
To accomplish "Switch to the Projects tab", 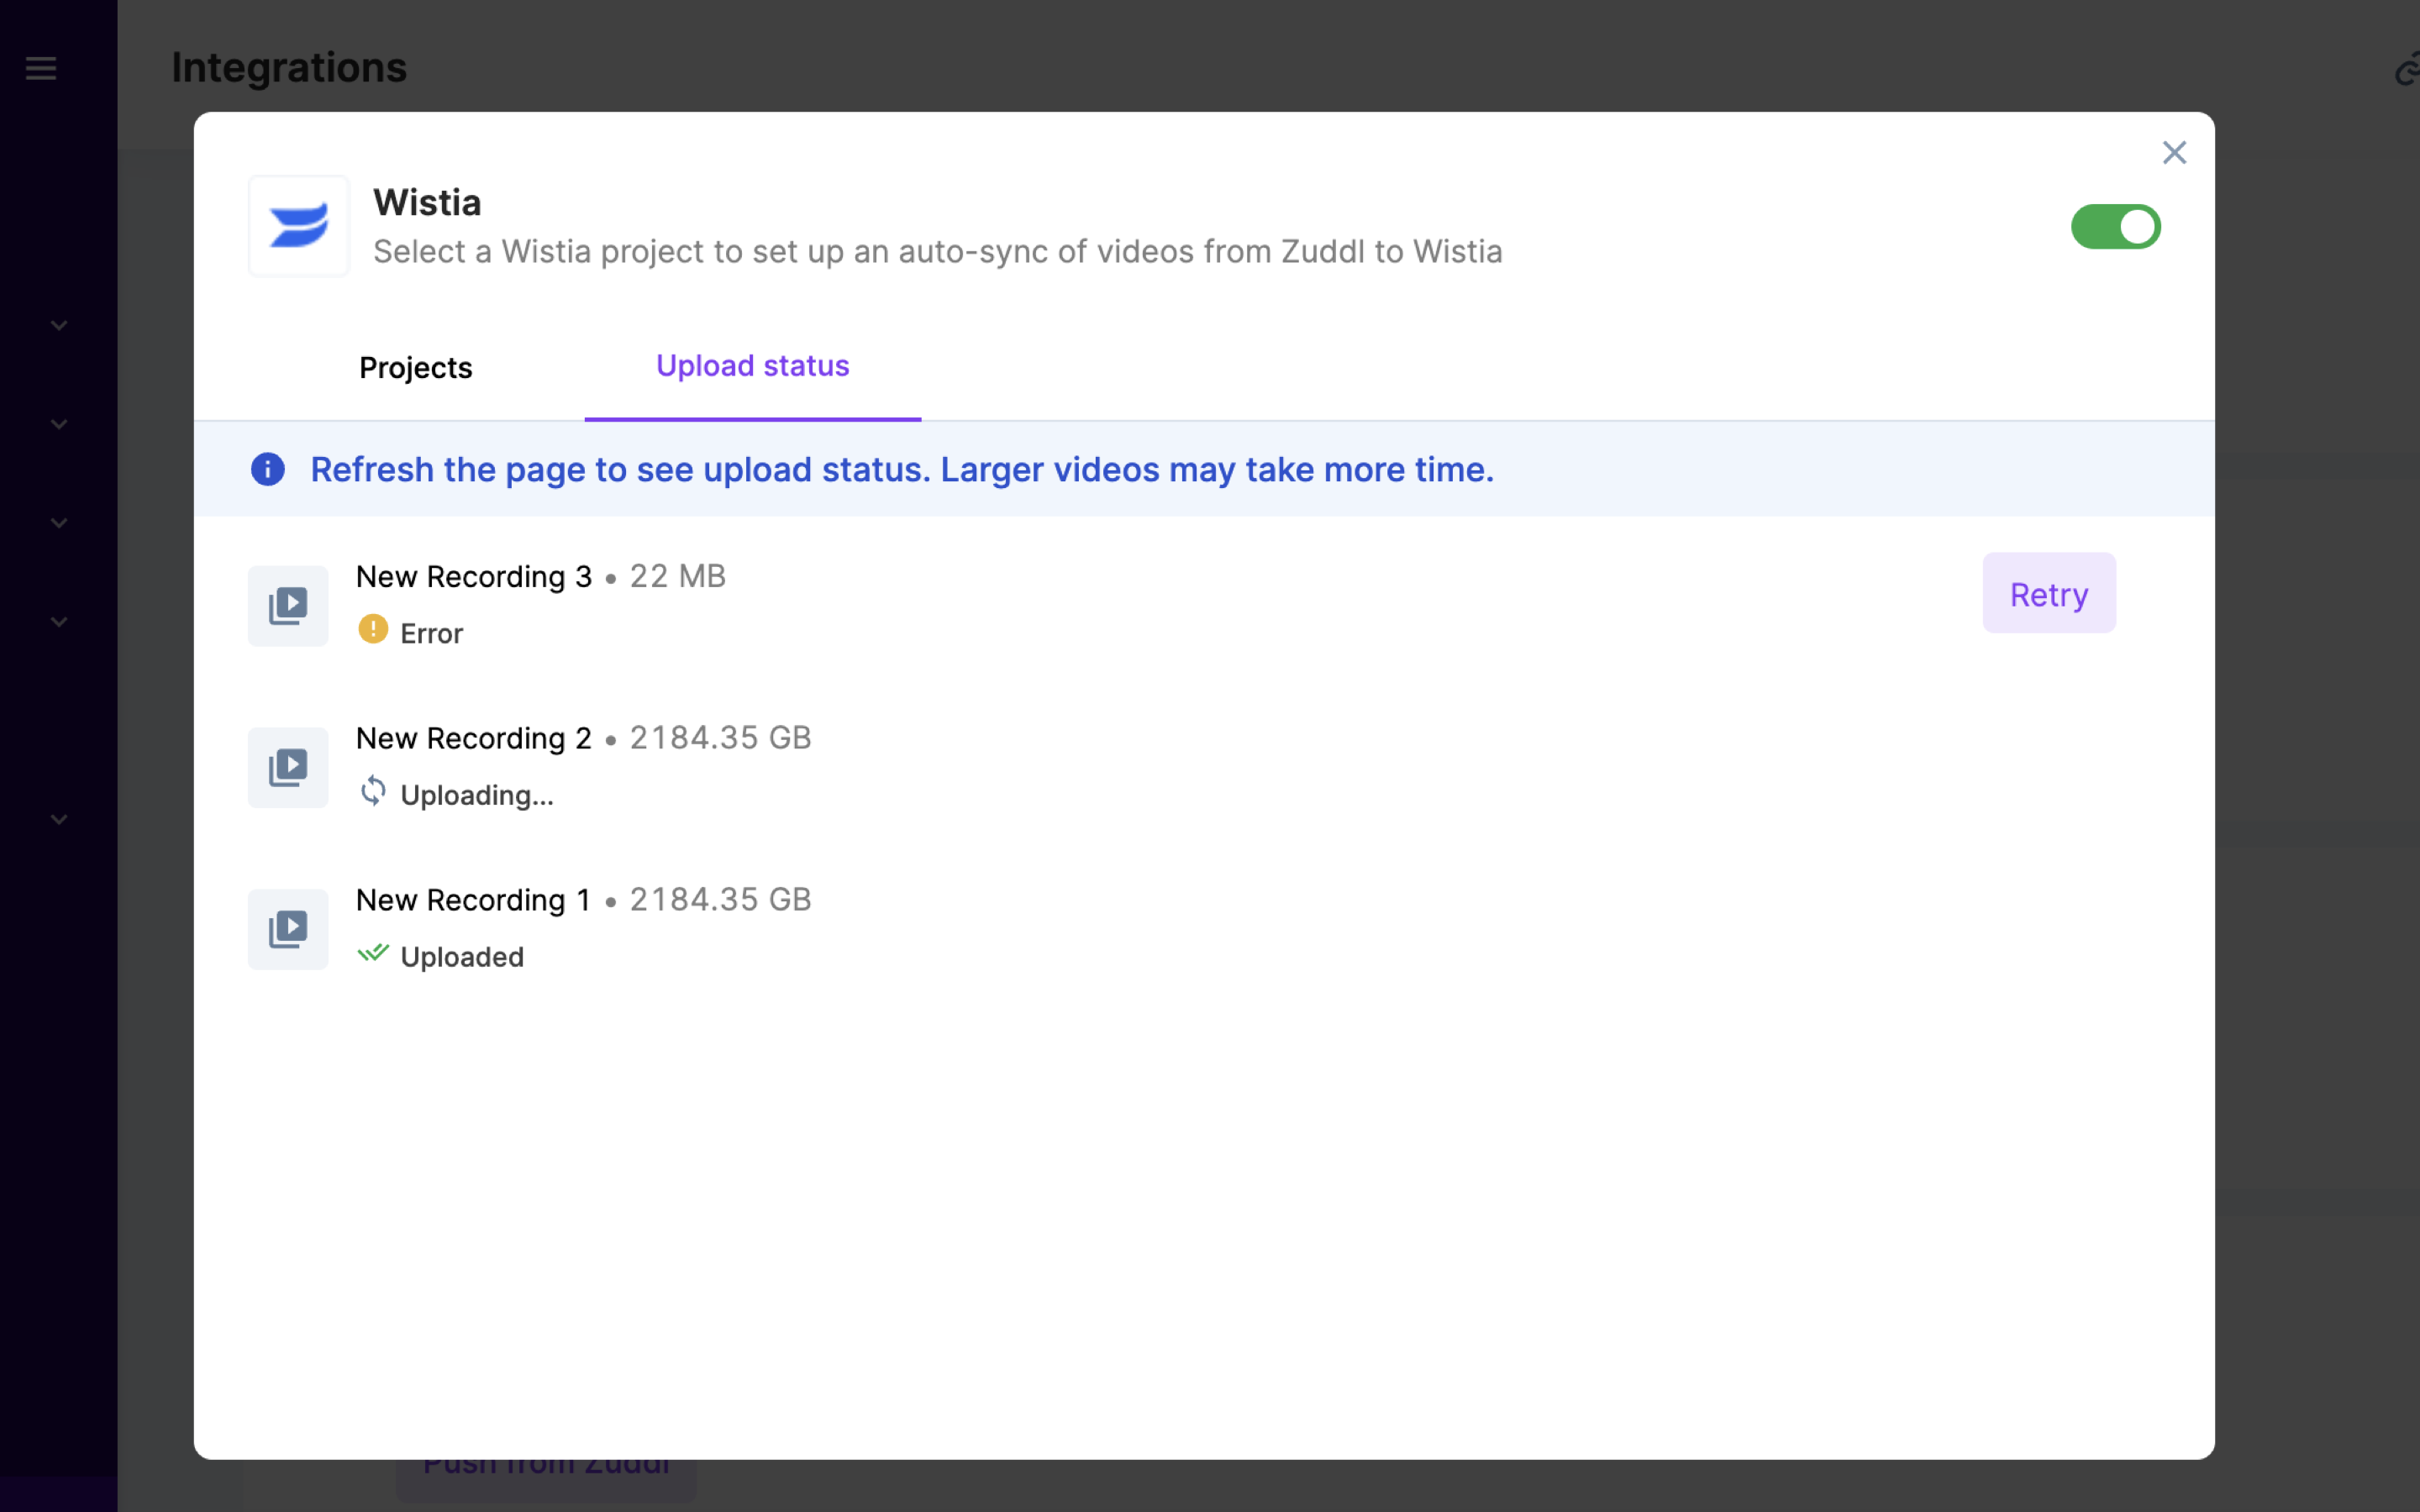I will pyautogui.click(x=415, y=368).
